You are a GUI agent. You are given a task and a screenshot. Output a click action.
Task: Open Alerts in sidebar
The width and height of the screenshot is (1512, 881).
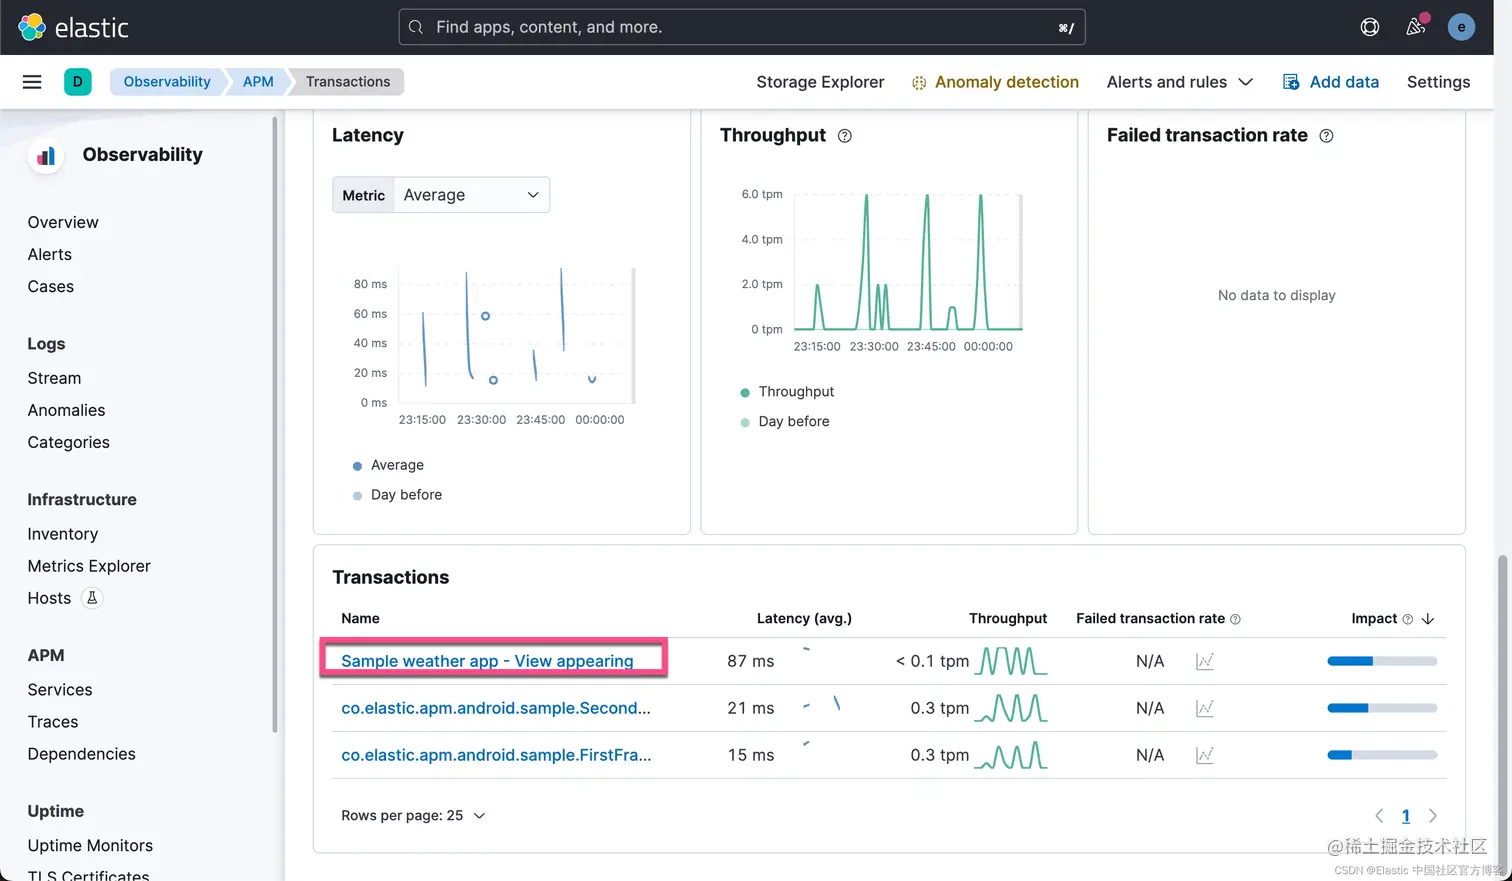click(x=50, y=254)
